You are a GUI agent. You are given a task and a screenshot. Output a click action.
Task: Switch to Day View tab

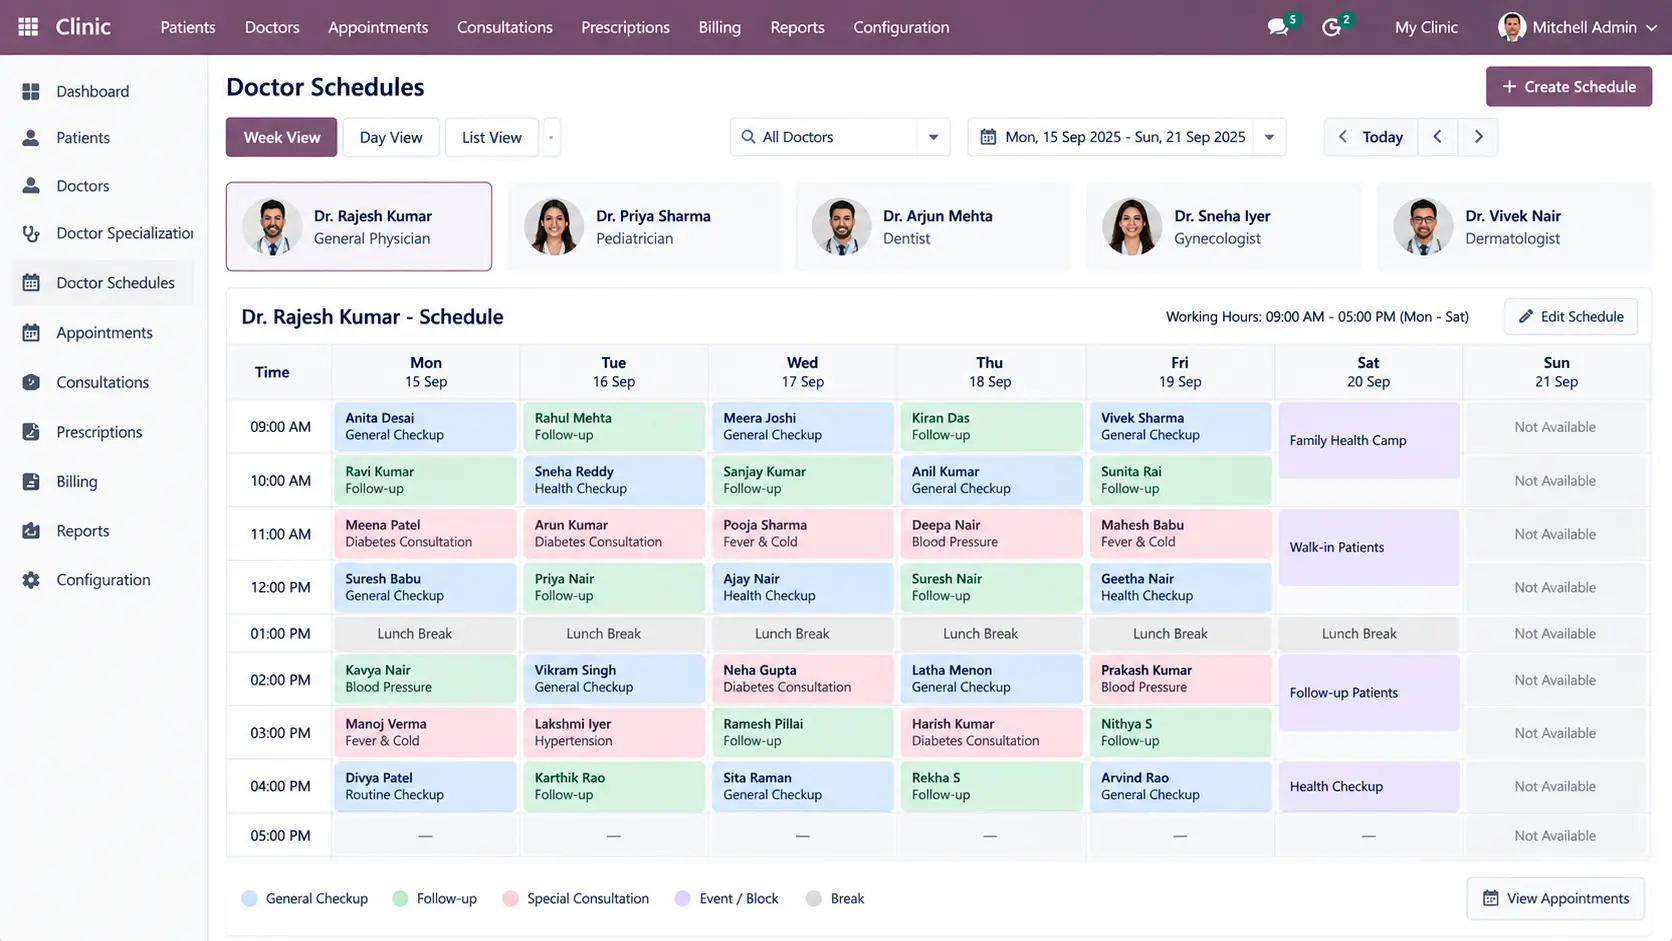pyautogui.click(x=391, y=137)
